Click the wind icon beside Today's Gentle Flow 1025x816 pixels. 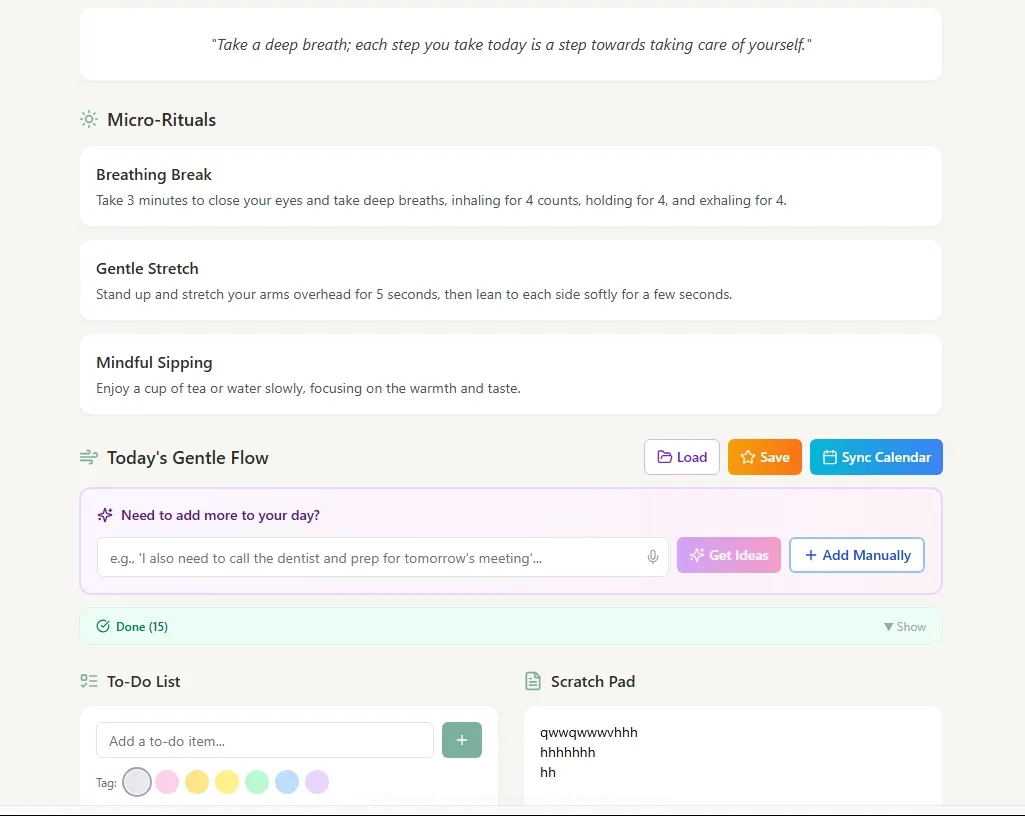89,457
